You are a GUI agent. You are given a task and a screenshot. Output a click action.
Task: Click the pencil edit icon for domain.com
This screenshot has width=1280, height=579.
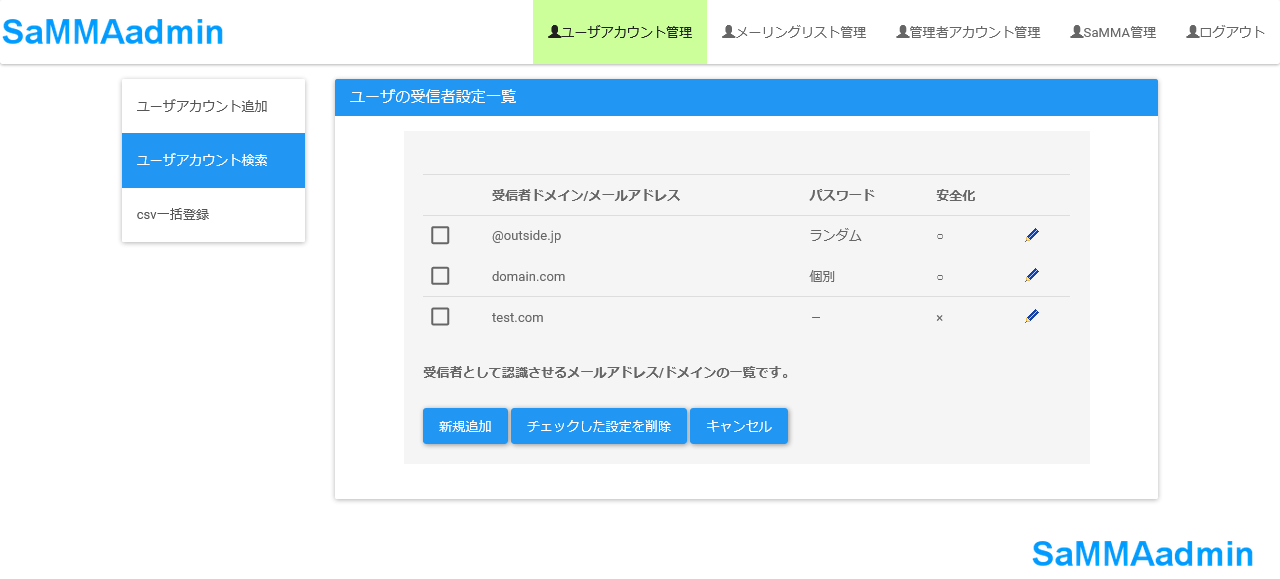point(1032,275)
